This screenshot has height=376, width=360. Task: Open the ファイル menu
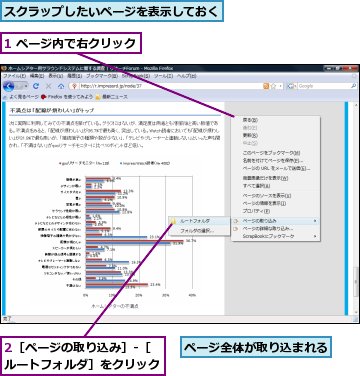coord(14,76)
